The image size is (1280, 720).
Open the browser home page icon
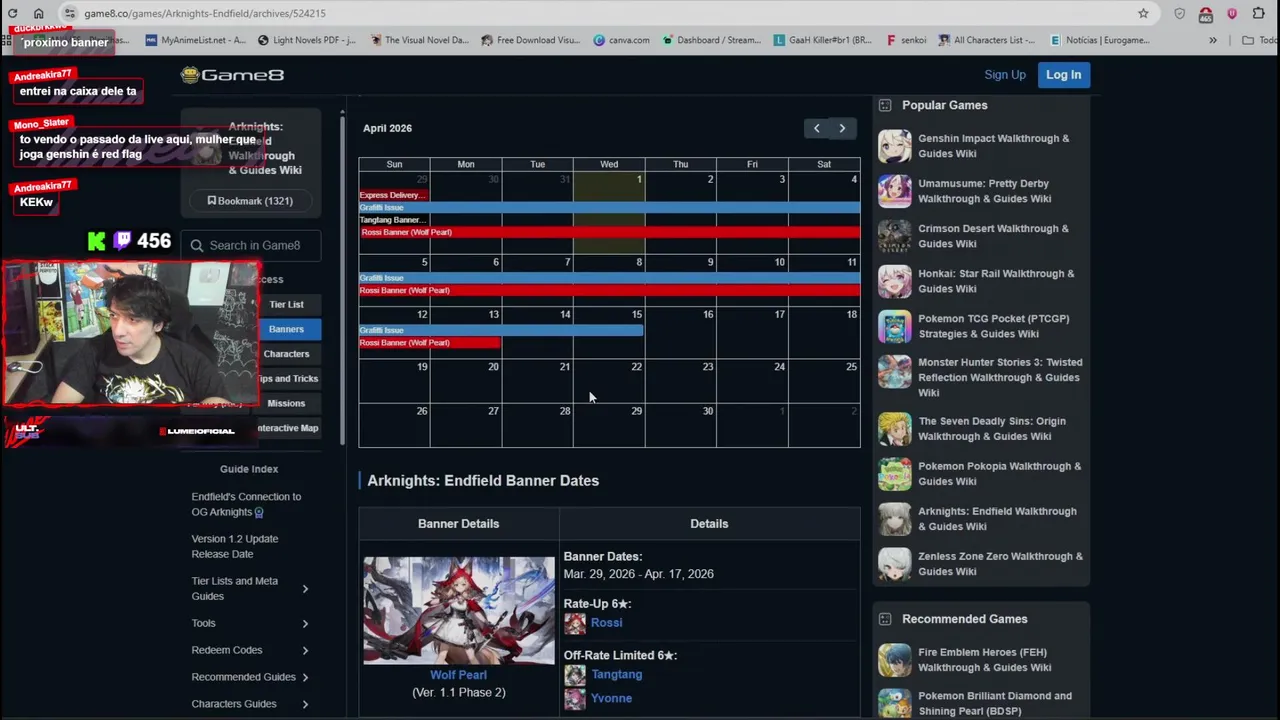pos(38,13)
